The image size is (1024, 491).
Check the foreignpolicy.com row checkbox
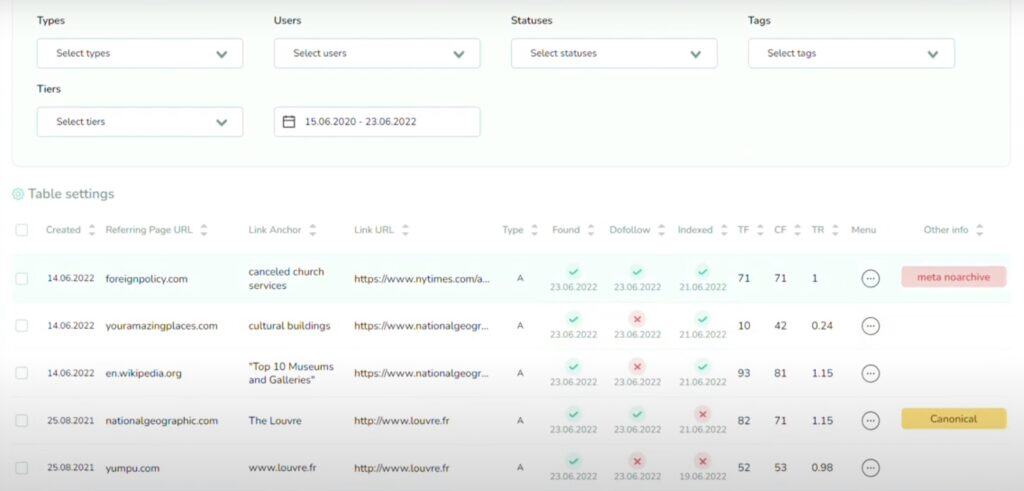[x=22, y=279]
